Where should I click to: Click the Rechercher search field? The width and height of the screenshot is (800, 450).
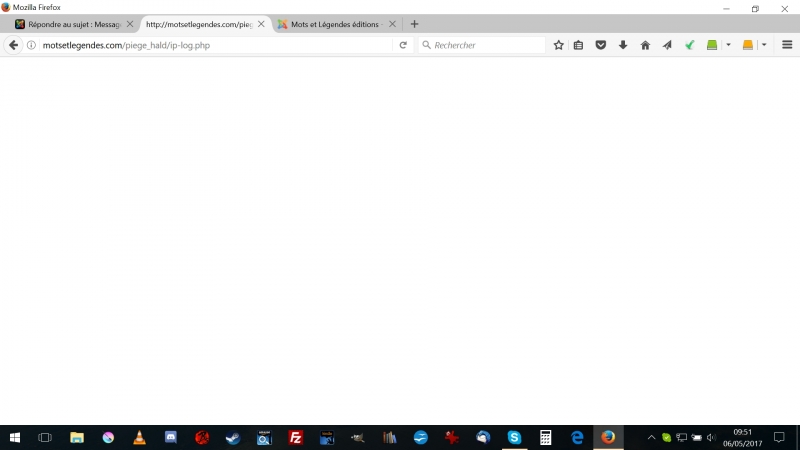(485, 45)
